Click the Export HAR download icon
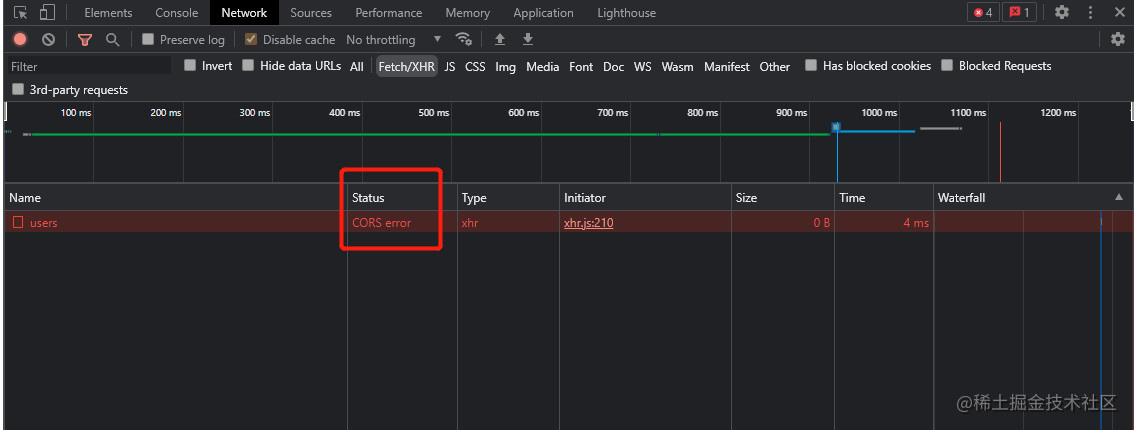The image size is (1134, 430). [x=528, y=39]
